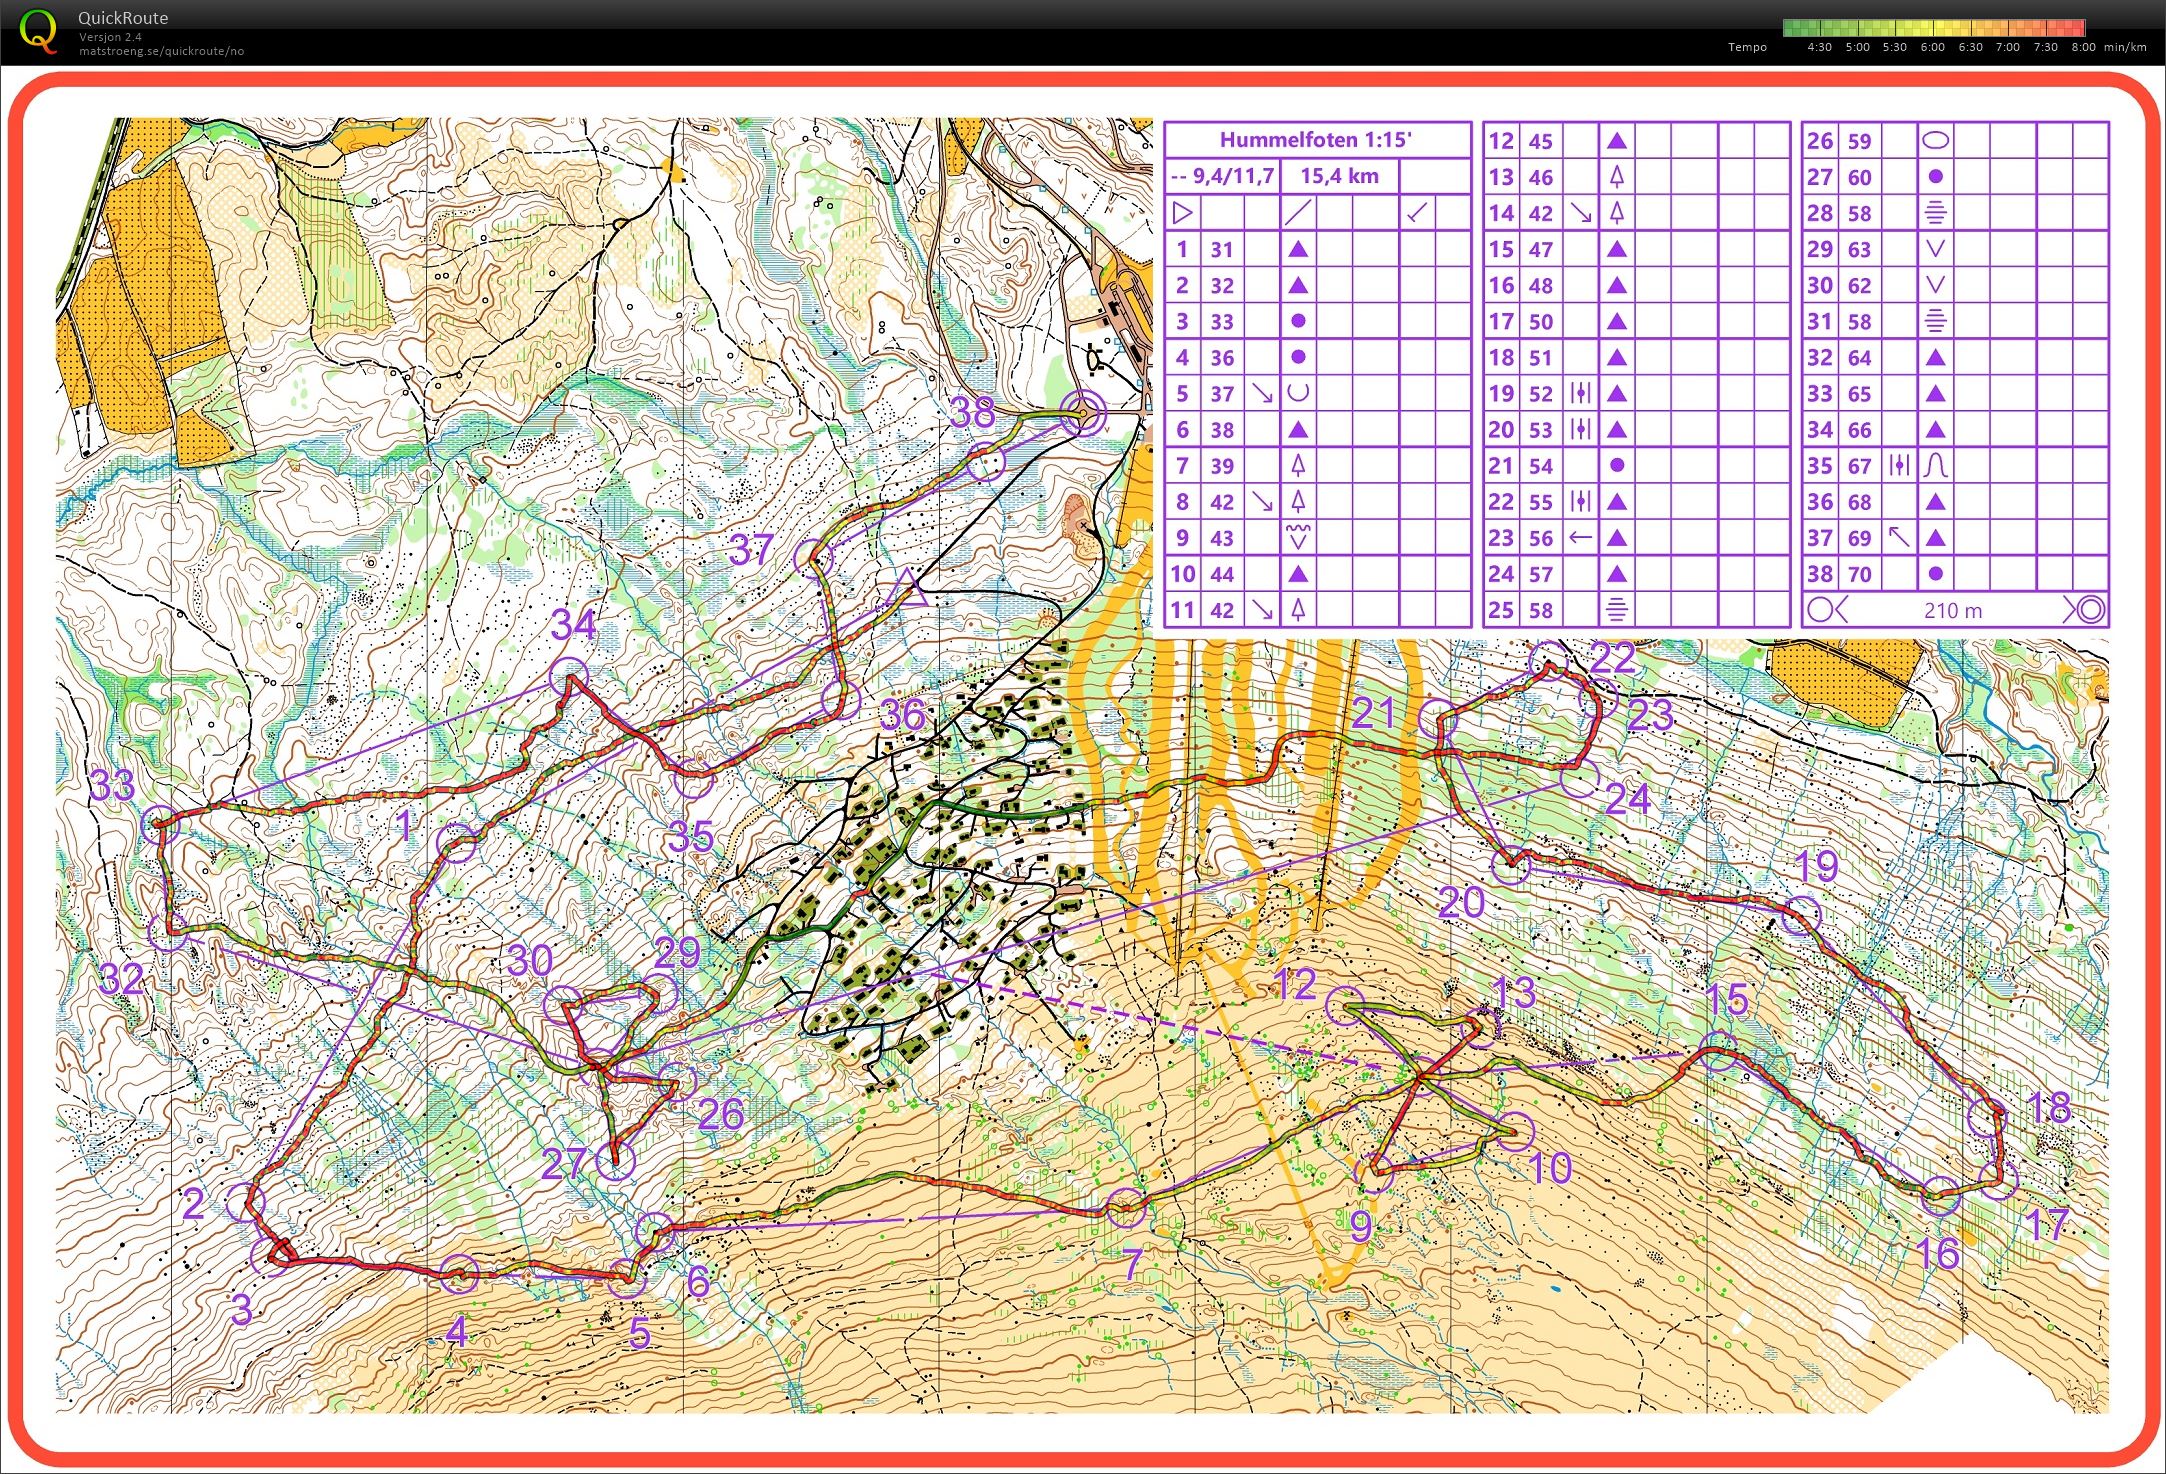Screen dimensions: 2166x1474
Task: Click control circle 33 at the west edge
Action: (x=160, y=825)
